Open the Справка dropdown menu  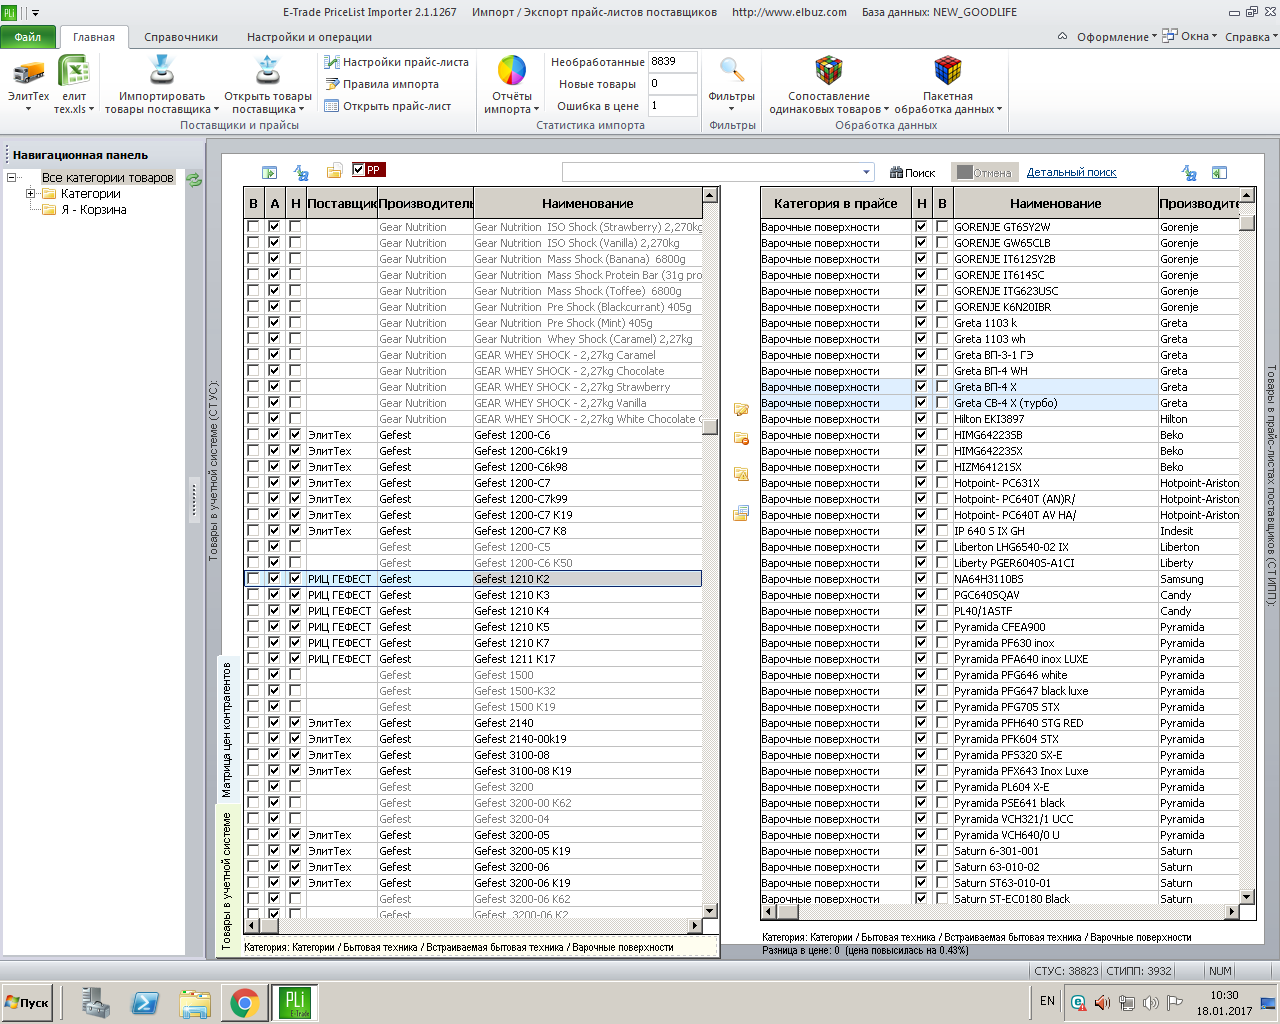coord(1251,37)
